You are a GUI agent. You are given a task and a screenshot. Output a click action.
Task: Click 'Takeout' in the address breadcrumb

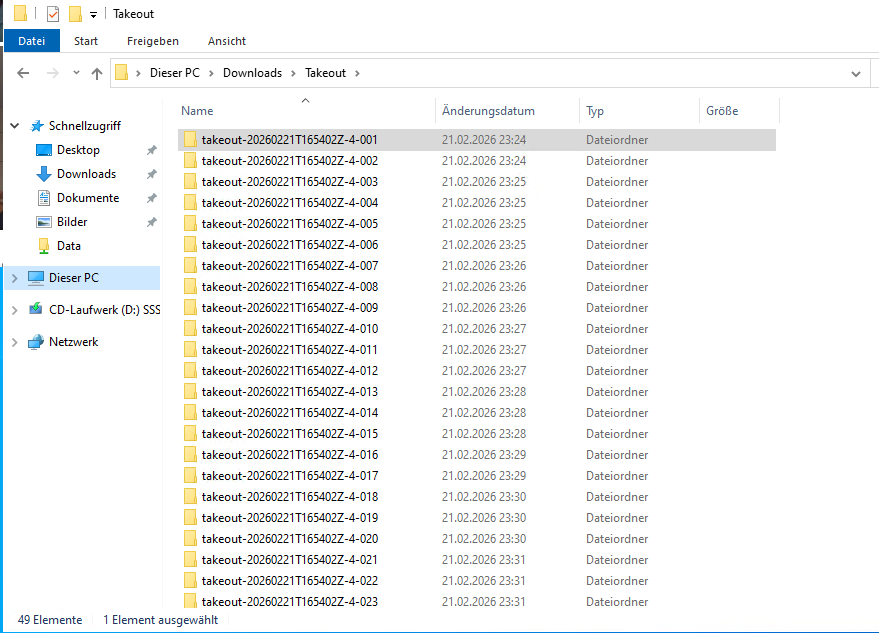[325, 73]
